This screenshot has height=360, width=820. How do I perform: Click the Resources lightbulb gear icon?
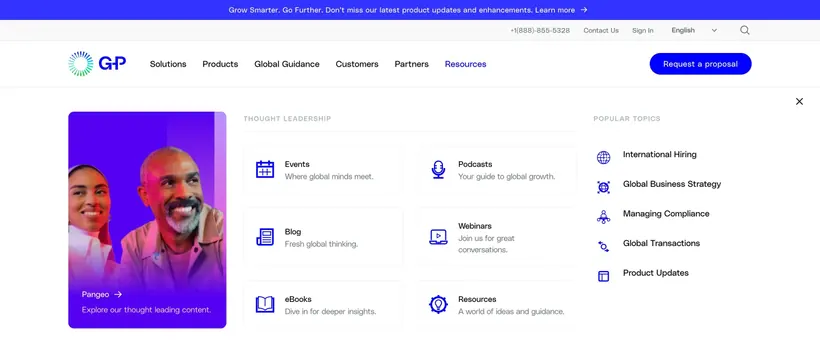(x=438, y=305)
